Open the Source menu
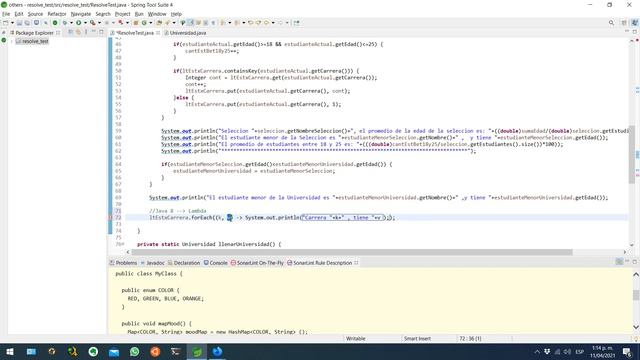Viewport: 640px width, 360px height. 35,14
